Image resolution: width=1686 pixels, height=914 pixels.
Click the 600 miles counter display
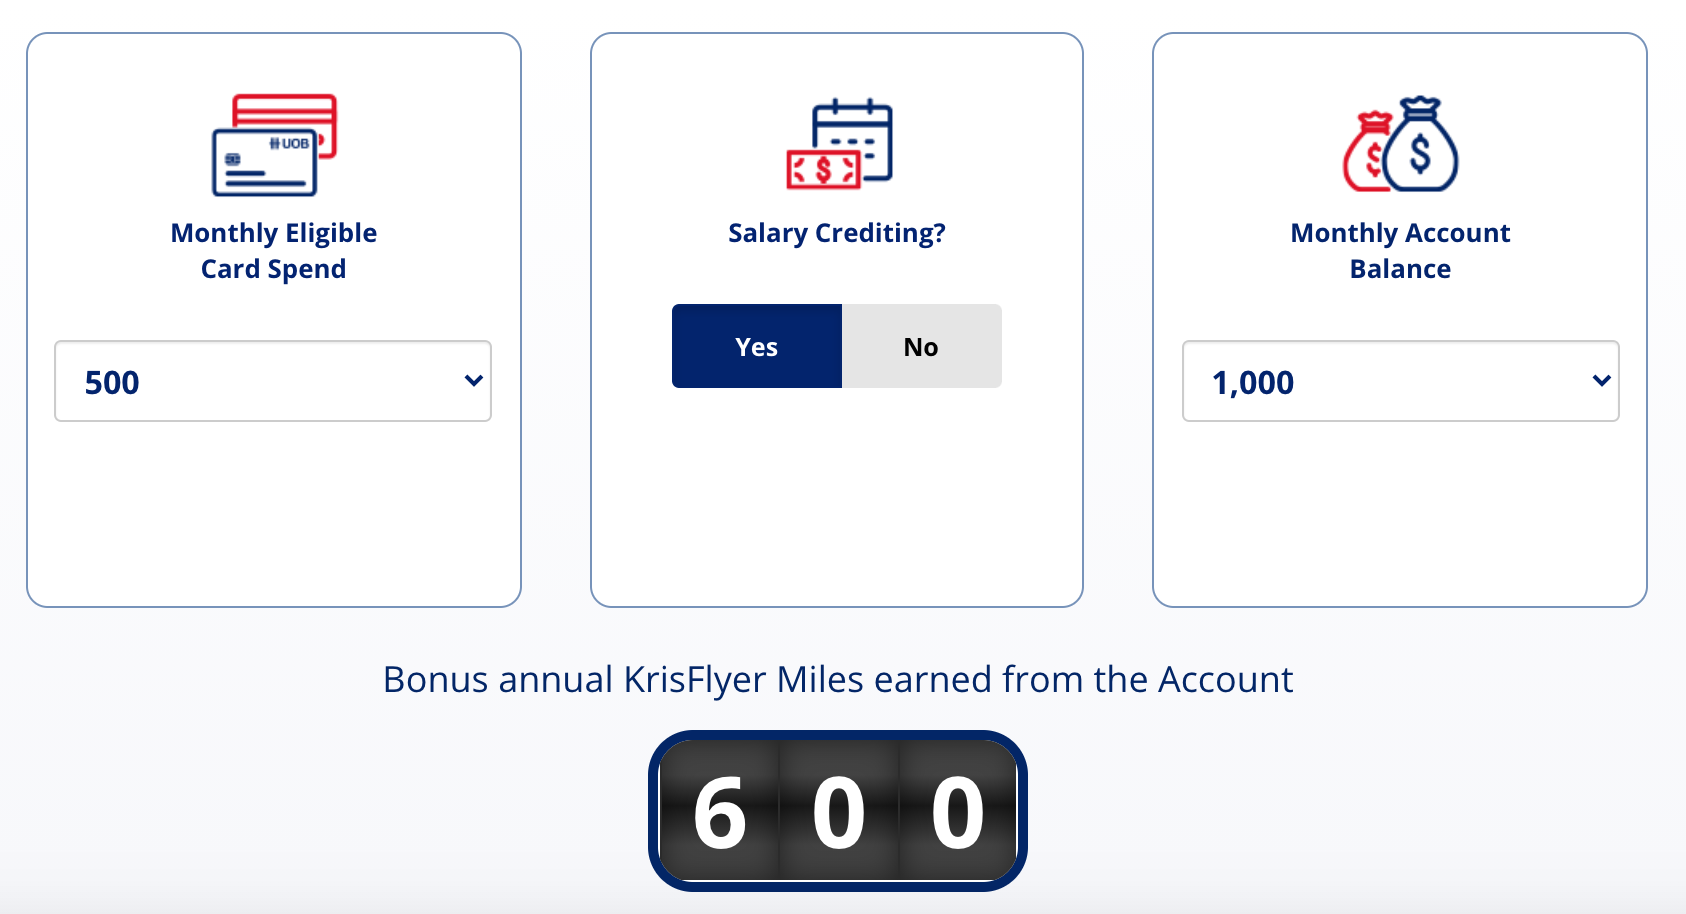click(x=838, y=811)
